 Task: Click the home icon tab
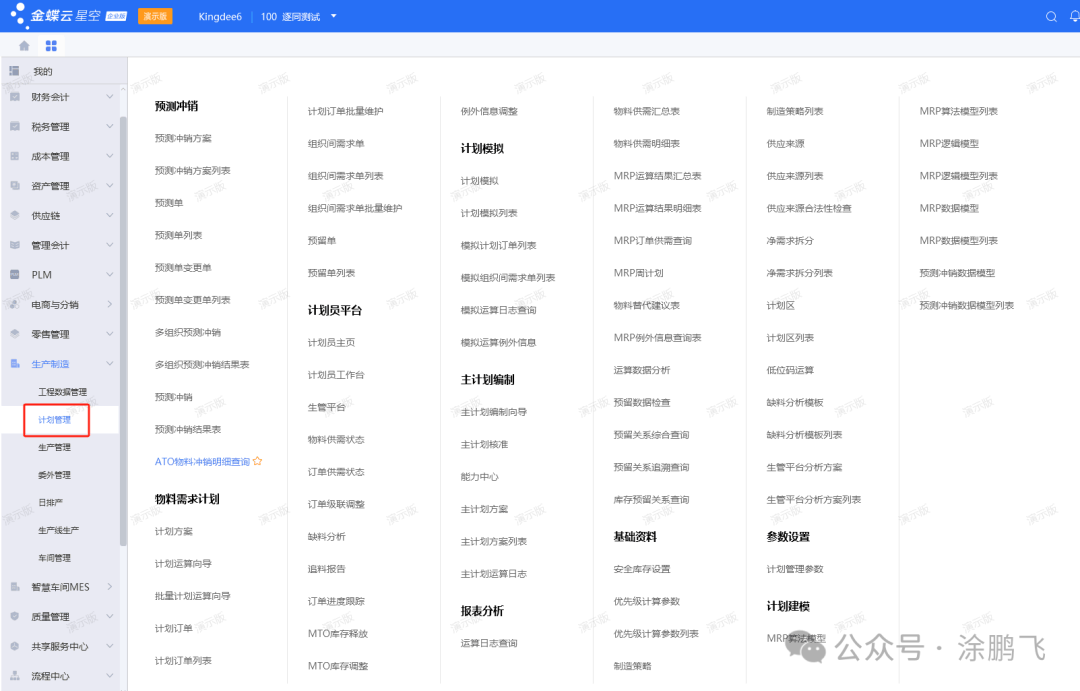[x=24, y=46]
